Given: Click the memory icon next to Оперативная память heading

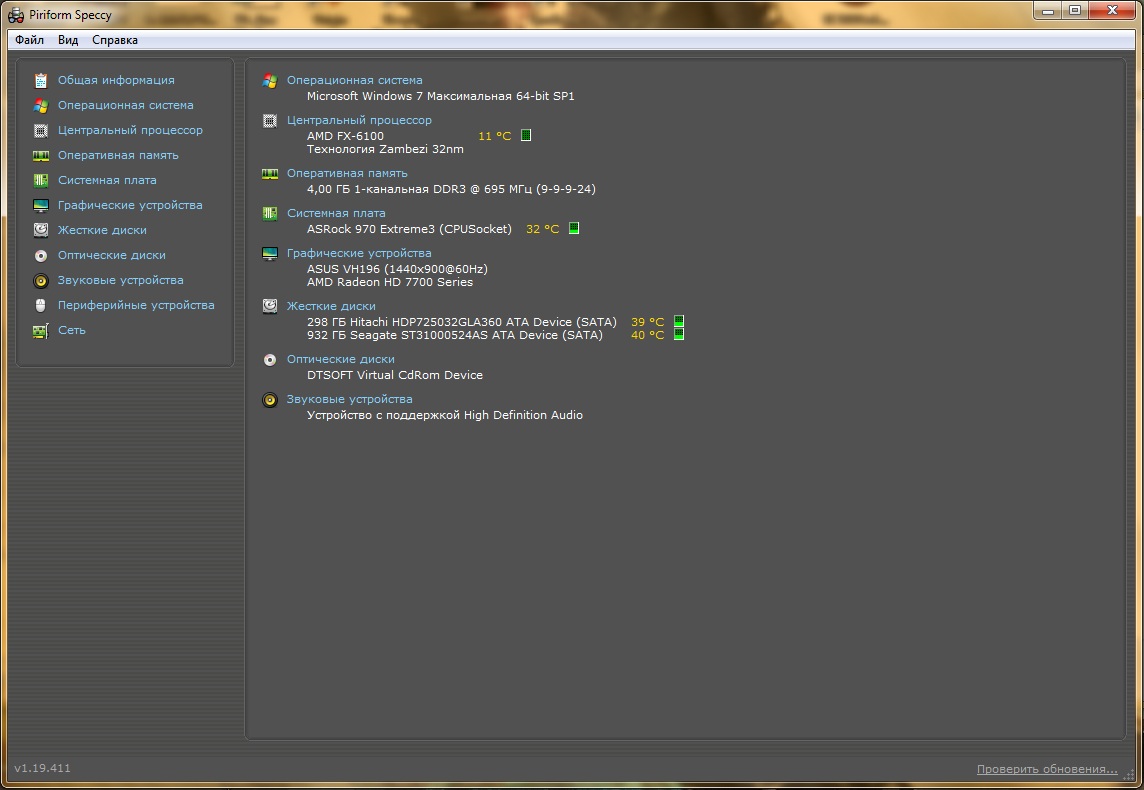Looking at the screenshot, I should click(x=270, y=174).
